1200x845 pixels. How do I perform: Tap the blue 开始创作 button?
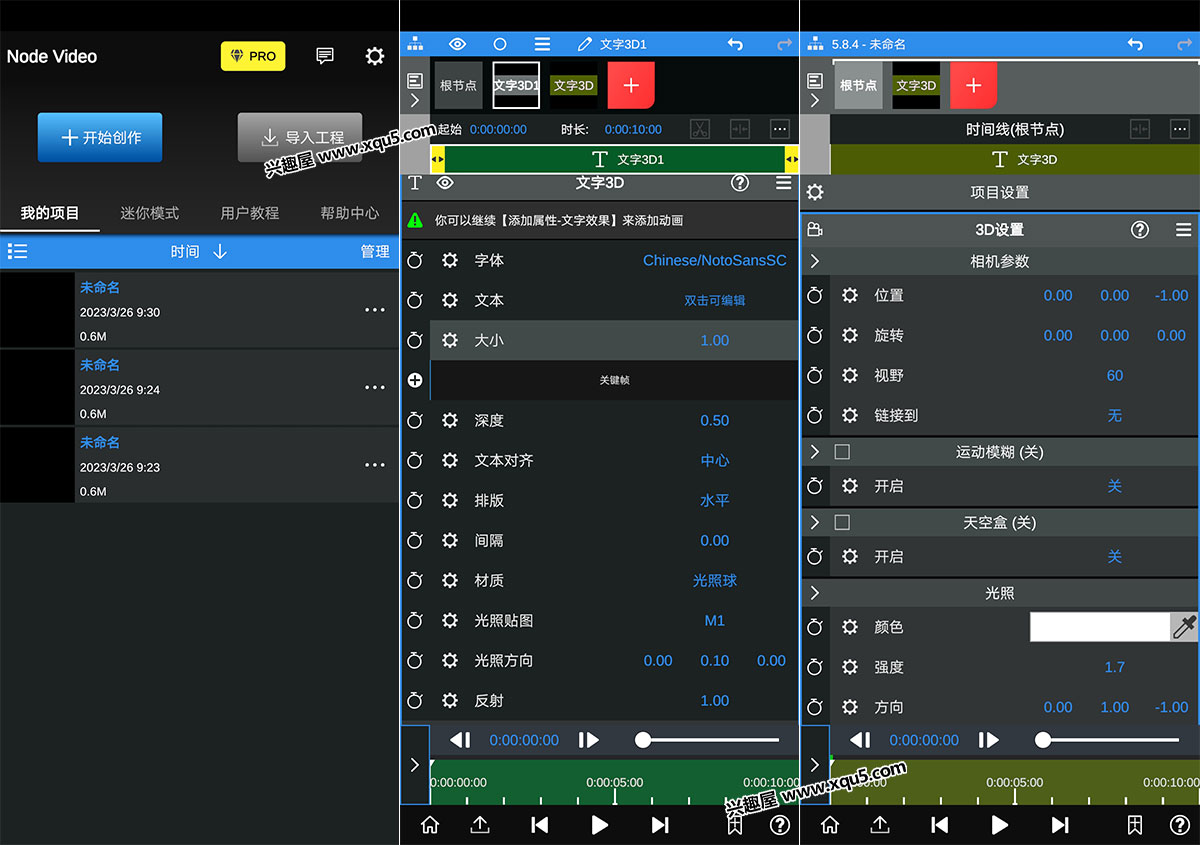click(x=100, y=137)
